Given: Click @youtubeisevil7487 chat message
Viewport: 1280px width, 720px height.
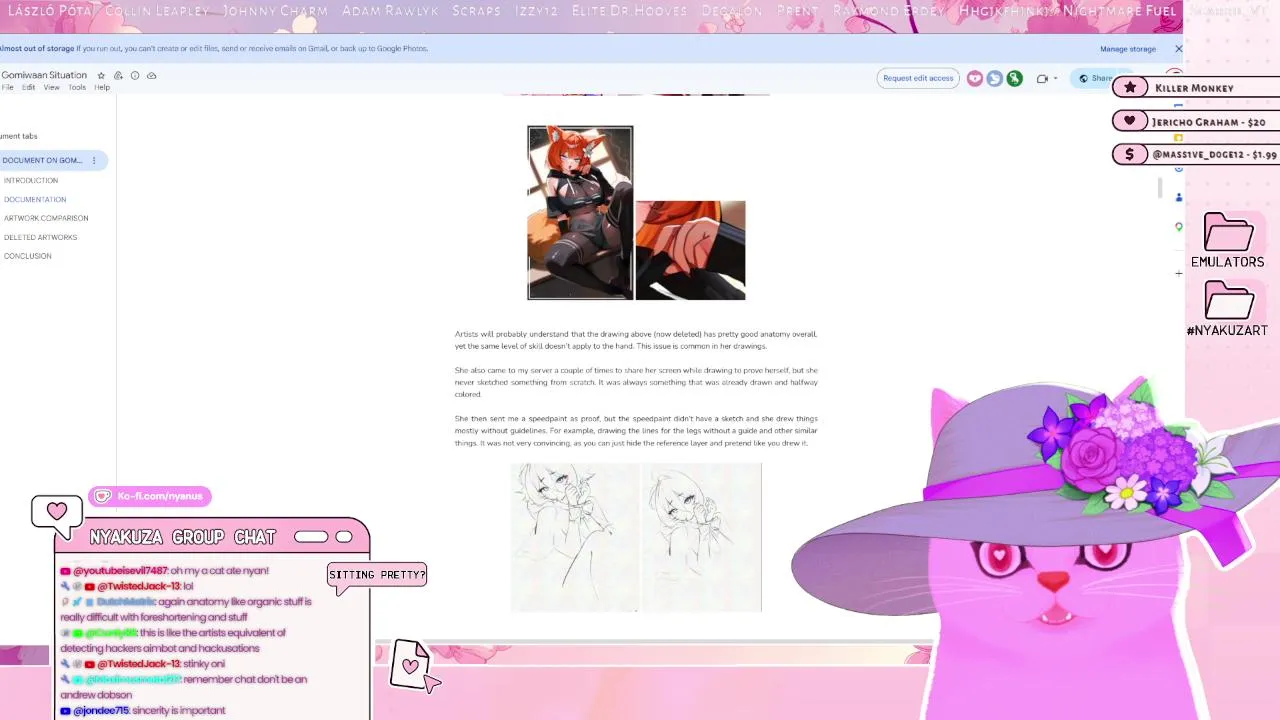Looking at the screenshot, I should click(x=165, y=570).
